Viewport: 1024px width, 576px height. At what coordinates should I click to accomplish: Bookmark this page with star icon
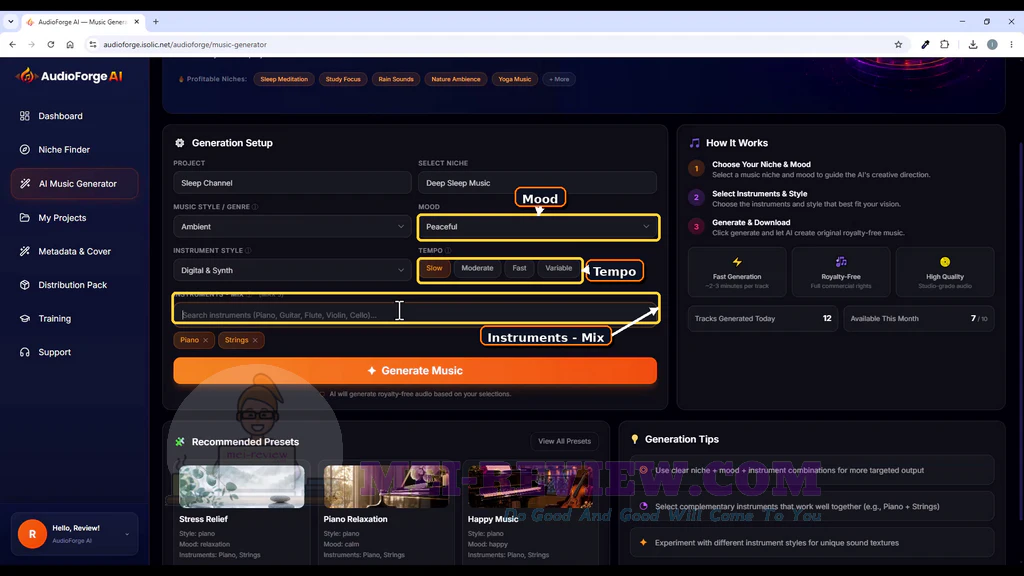898,44
